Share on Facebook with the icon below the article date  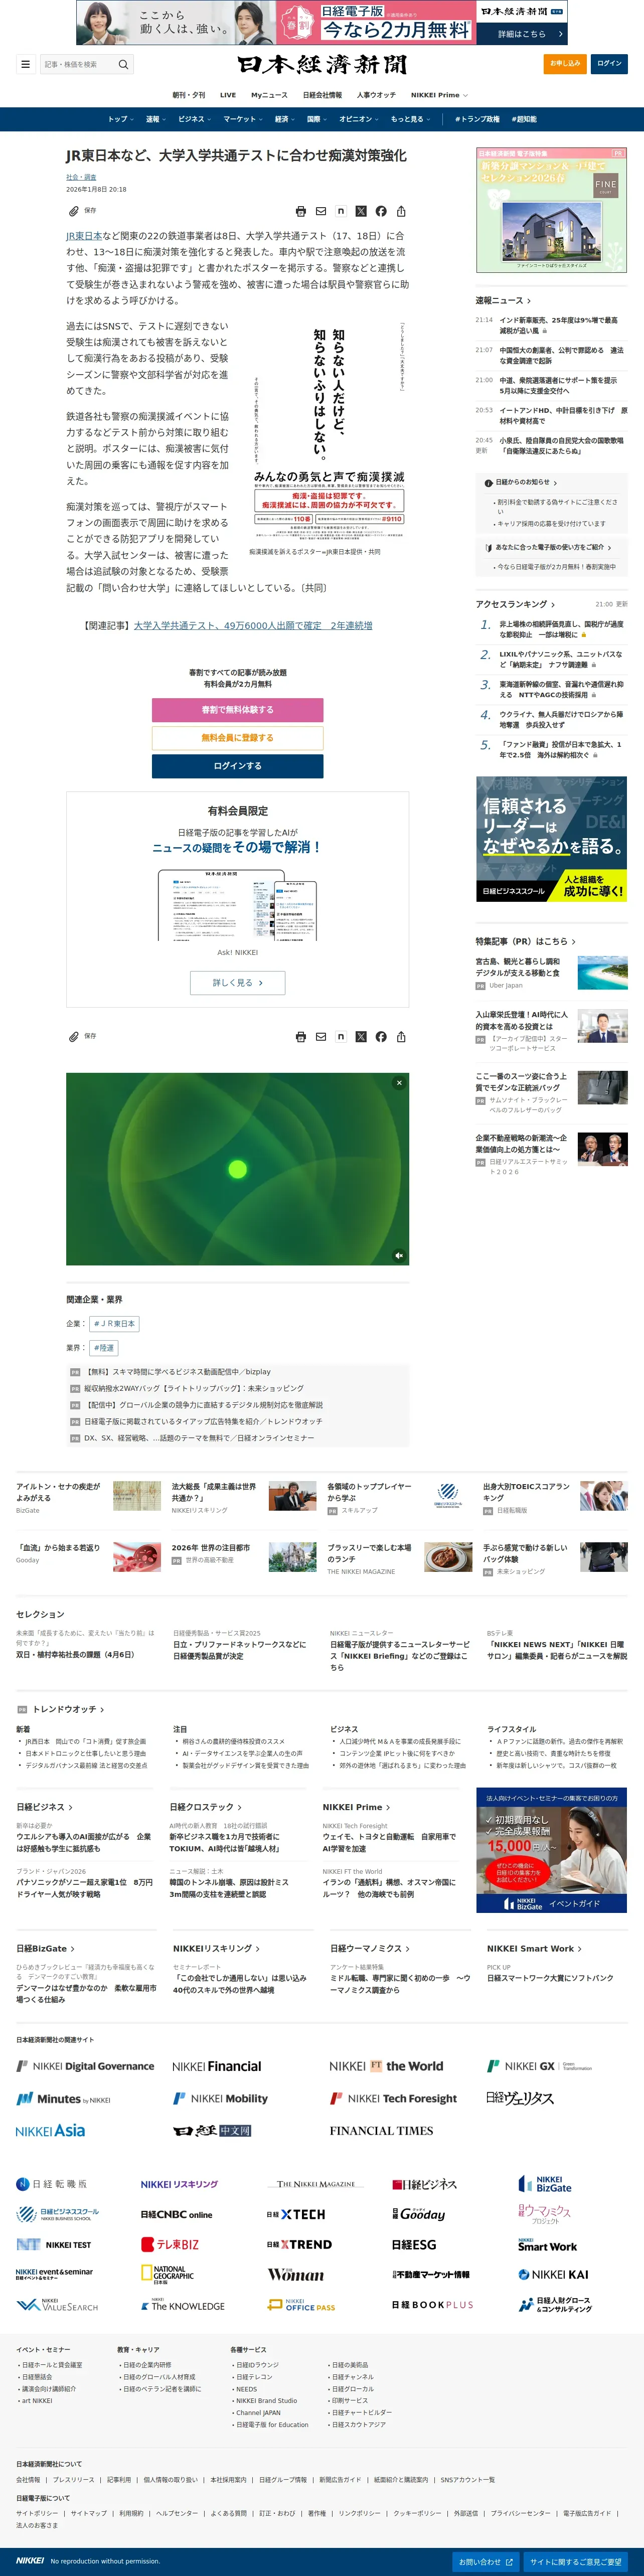[381, 212]
